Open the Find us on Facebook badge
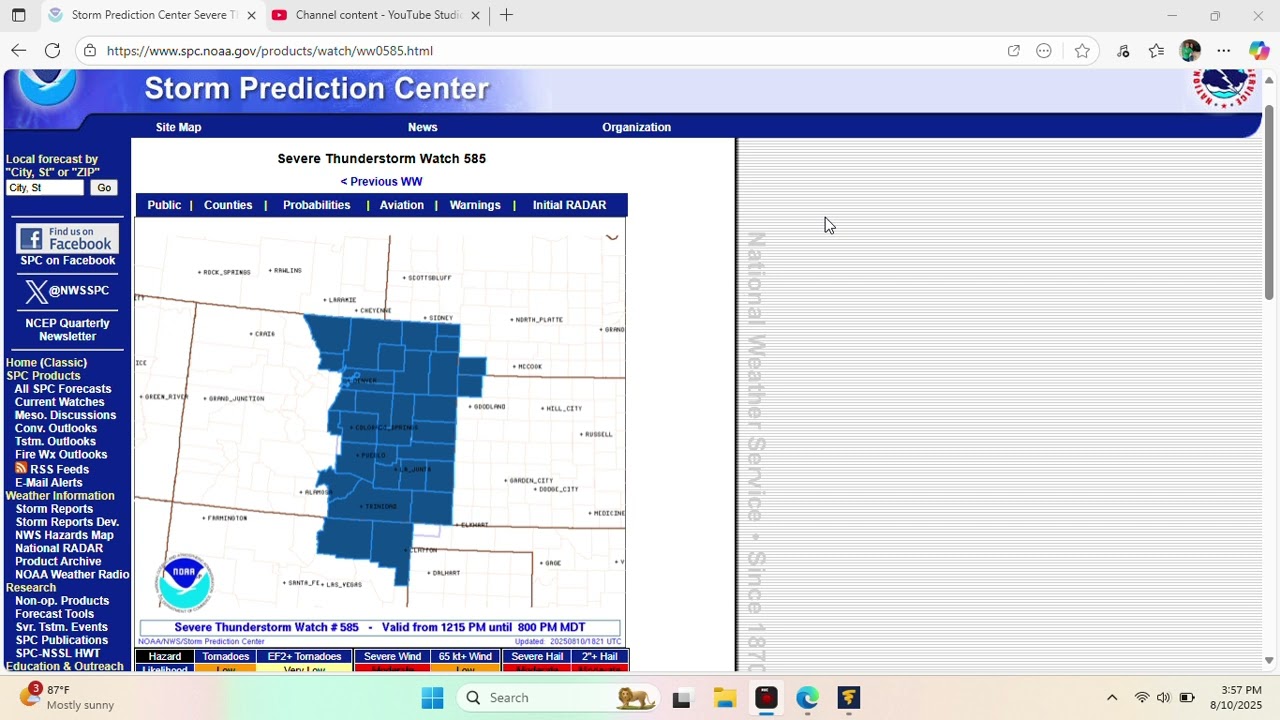This screenshot has height=720, width=1280. coord(67,238)
